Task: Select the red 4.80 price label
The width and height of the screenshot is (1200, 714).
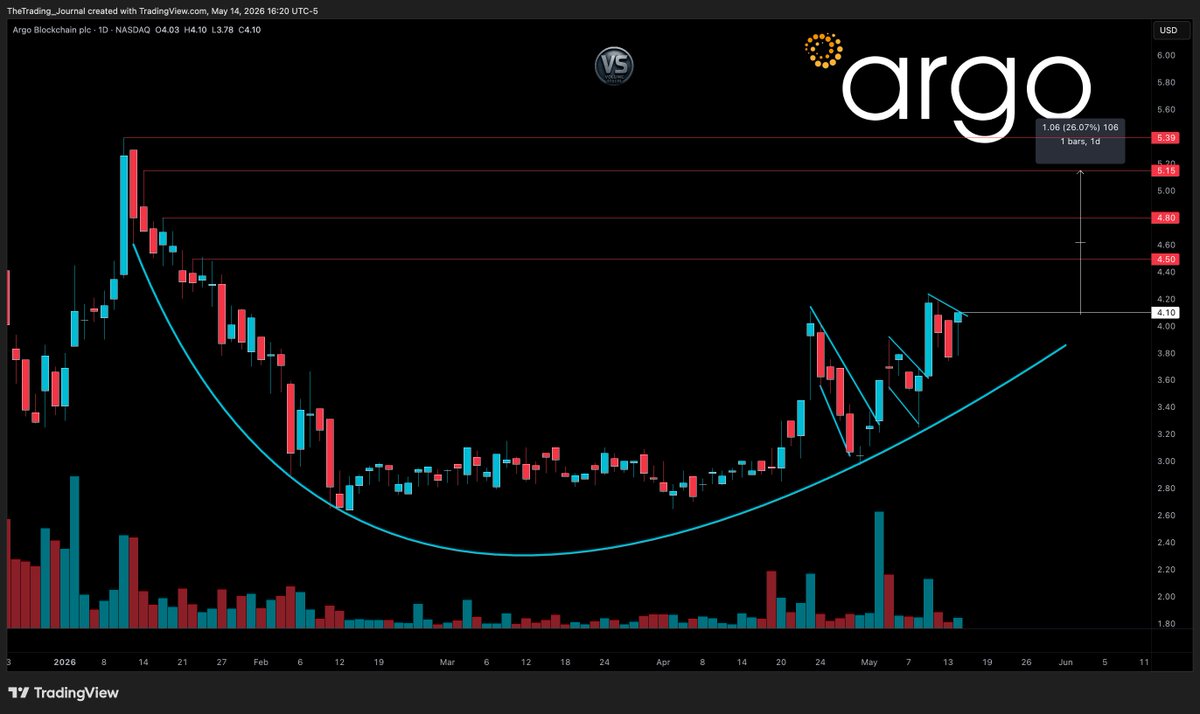Action: [1166, 217]
